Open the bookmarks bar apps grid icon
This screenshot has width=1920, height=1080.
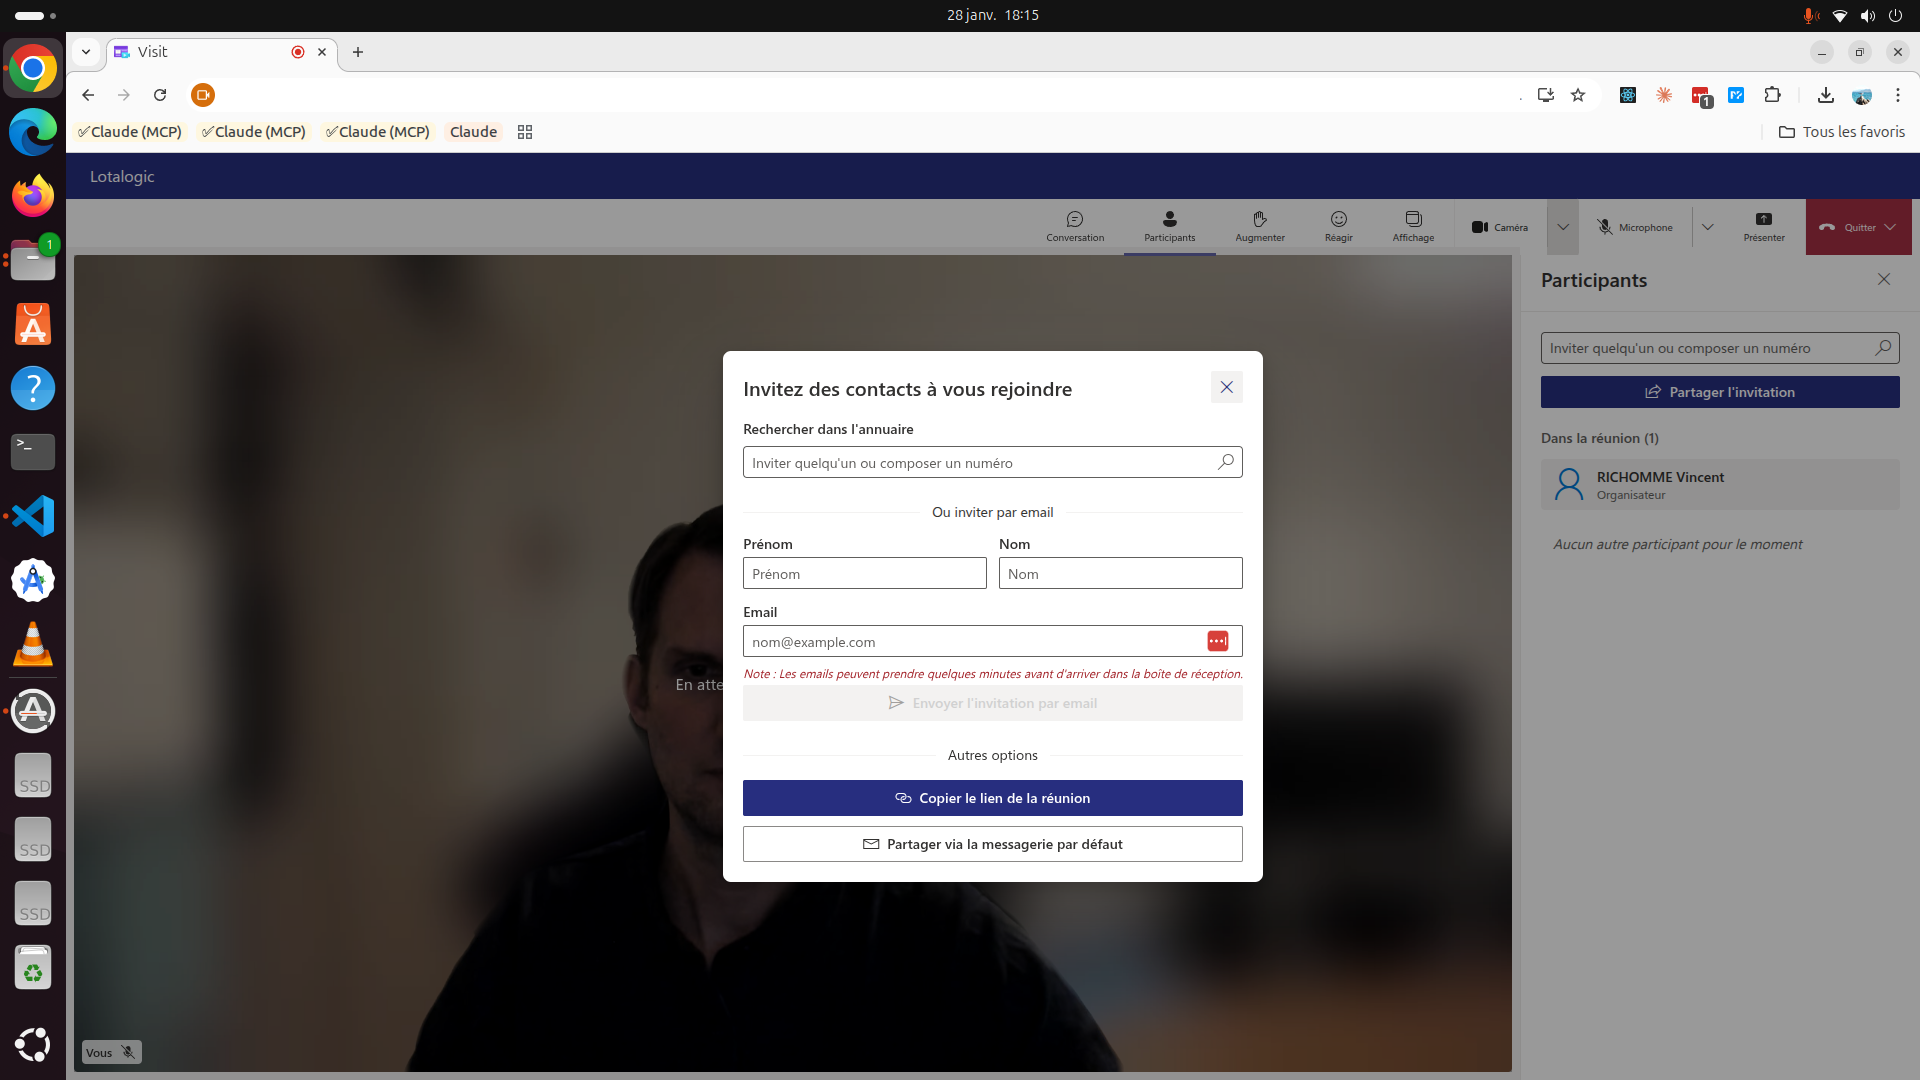[525, 132]
